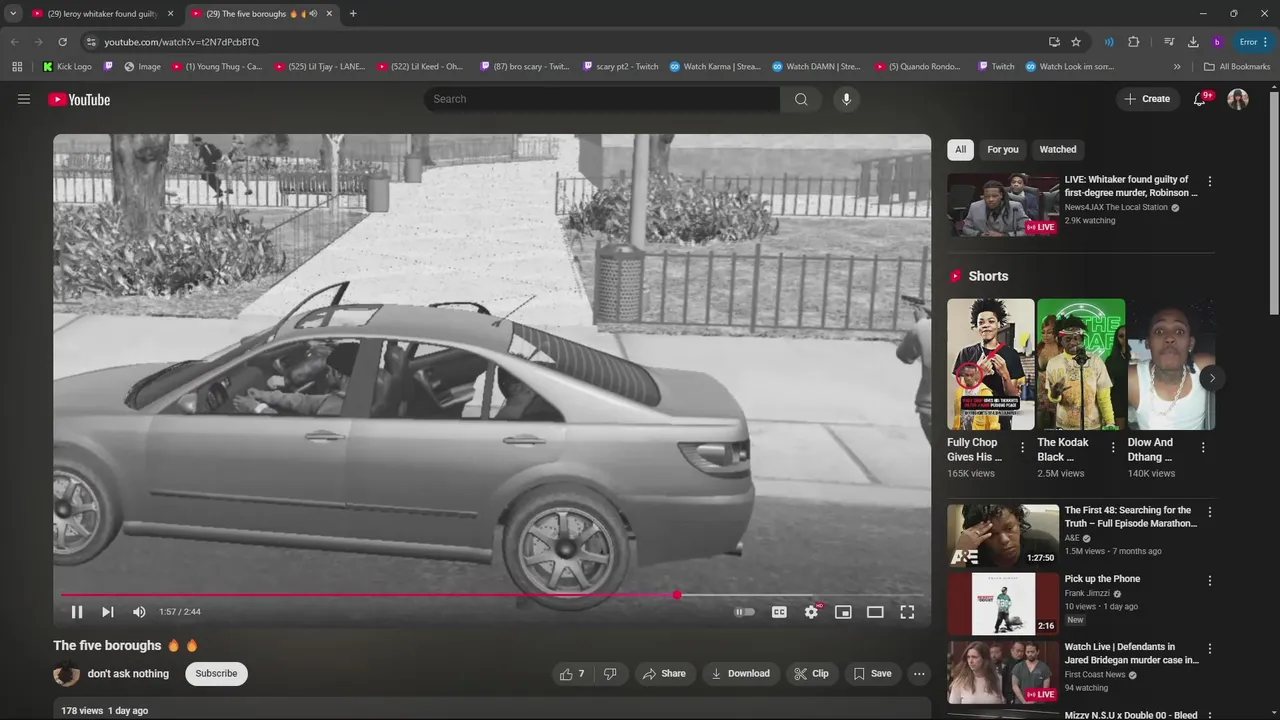Click the address bar URL

(x=181, y=42)
